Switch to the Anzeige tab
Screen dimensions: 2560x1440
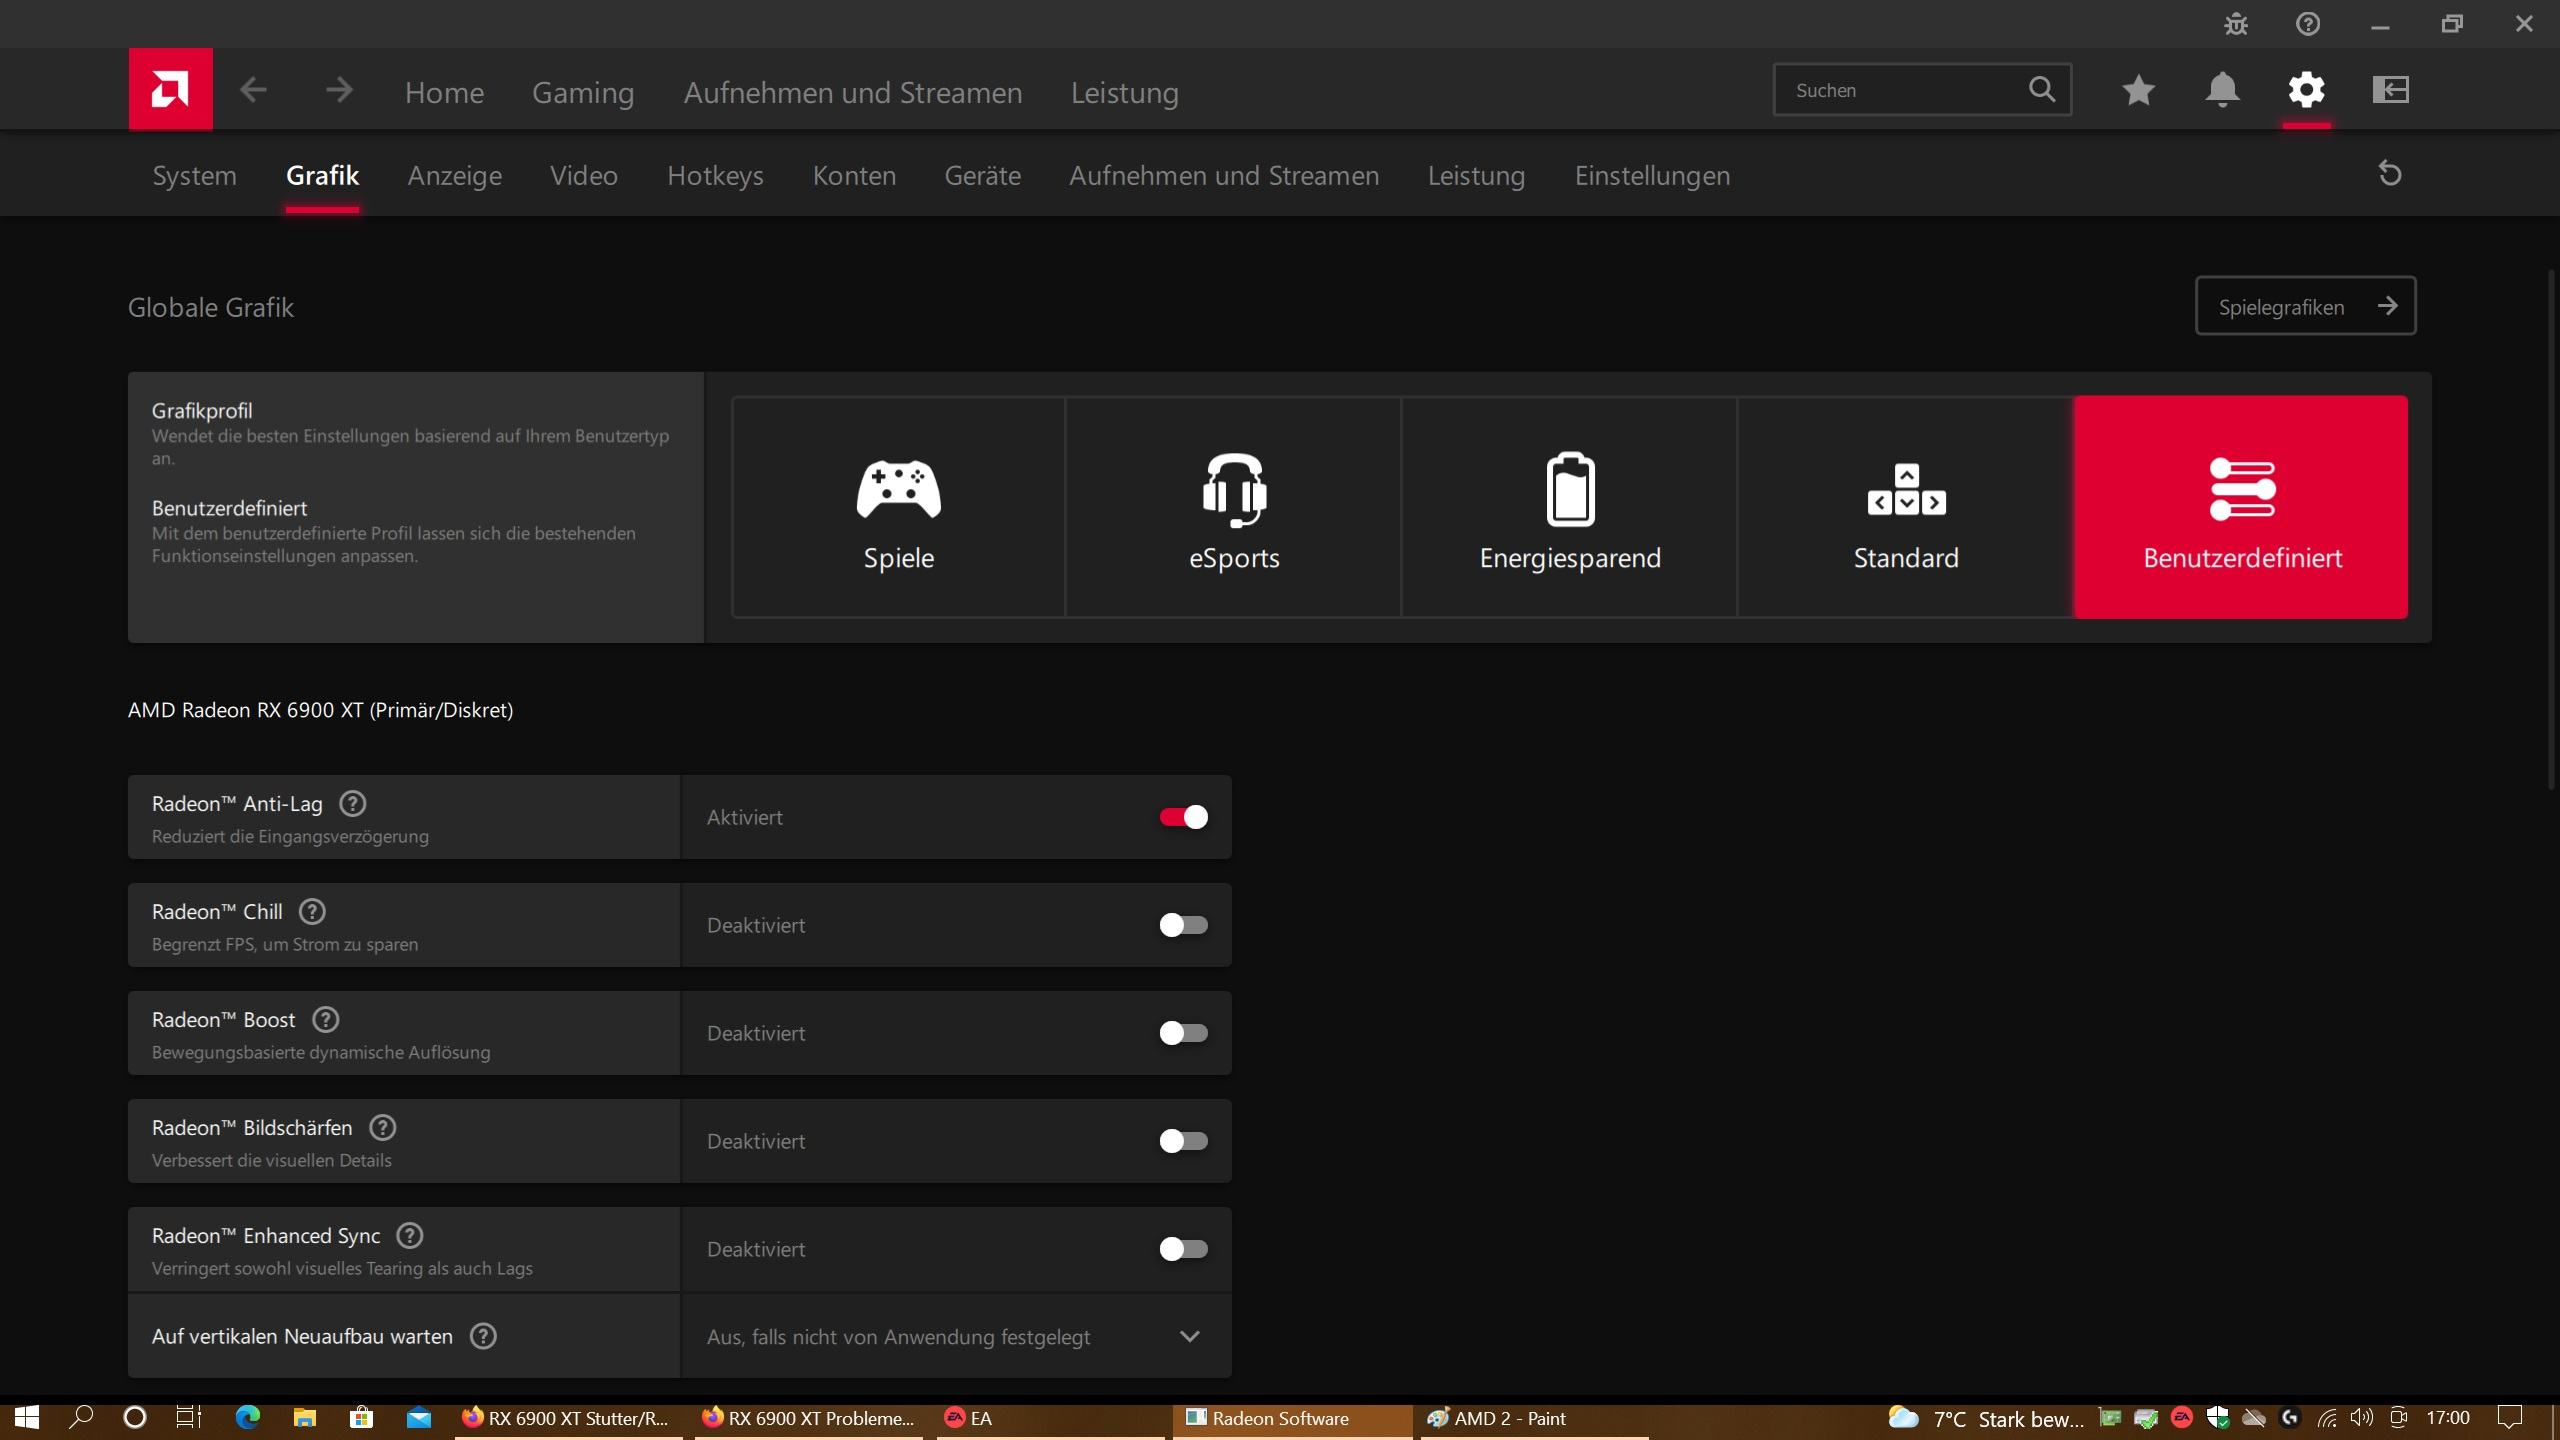pos(454,176)
